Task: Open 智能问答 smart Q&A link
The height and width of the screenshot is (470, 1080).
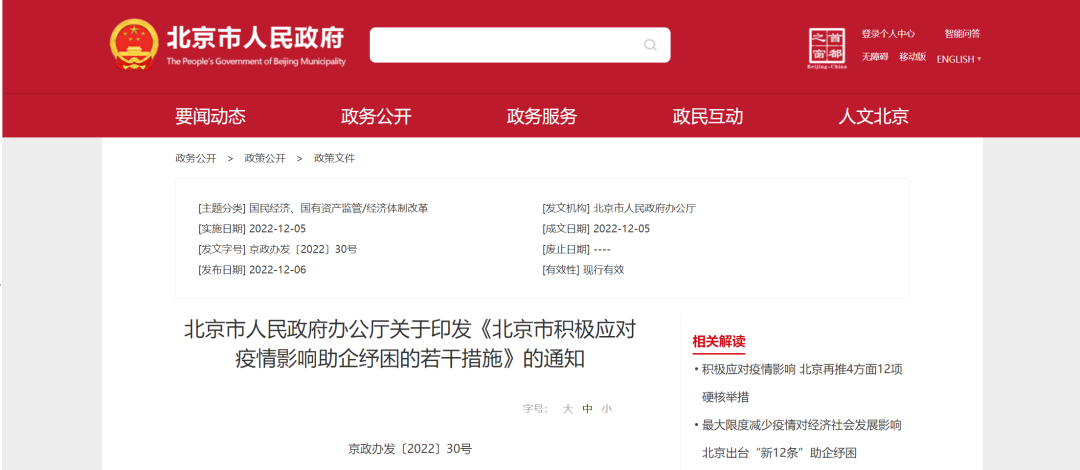Action: pos(962,34)
